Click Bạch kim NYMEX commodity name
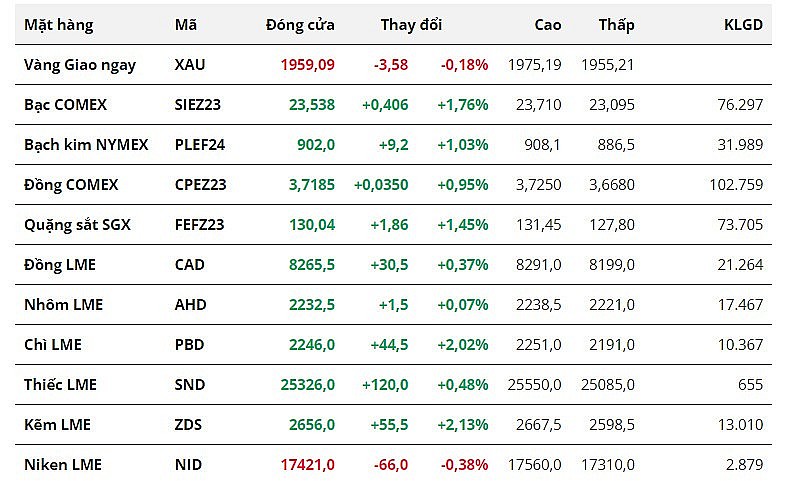This screenshot has width=797, height=481. (x=86, y=145)
